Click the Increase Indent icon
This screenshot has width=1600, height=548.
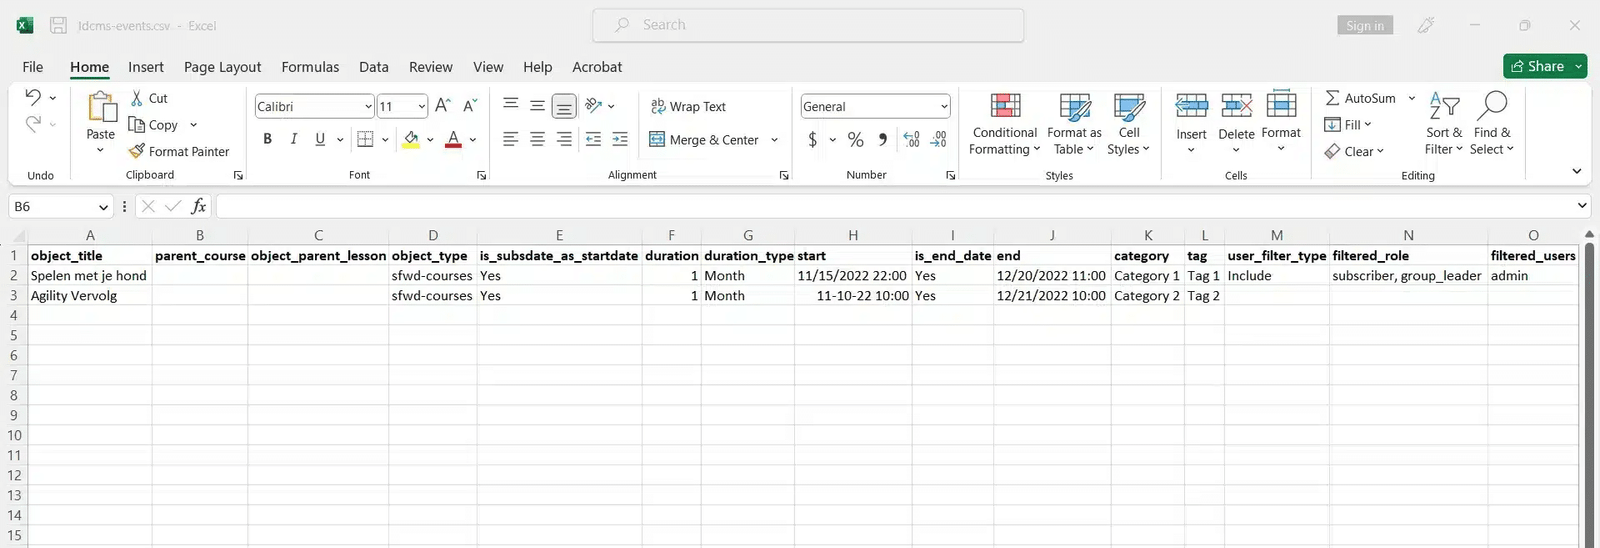pos(620,139)
